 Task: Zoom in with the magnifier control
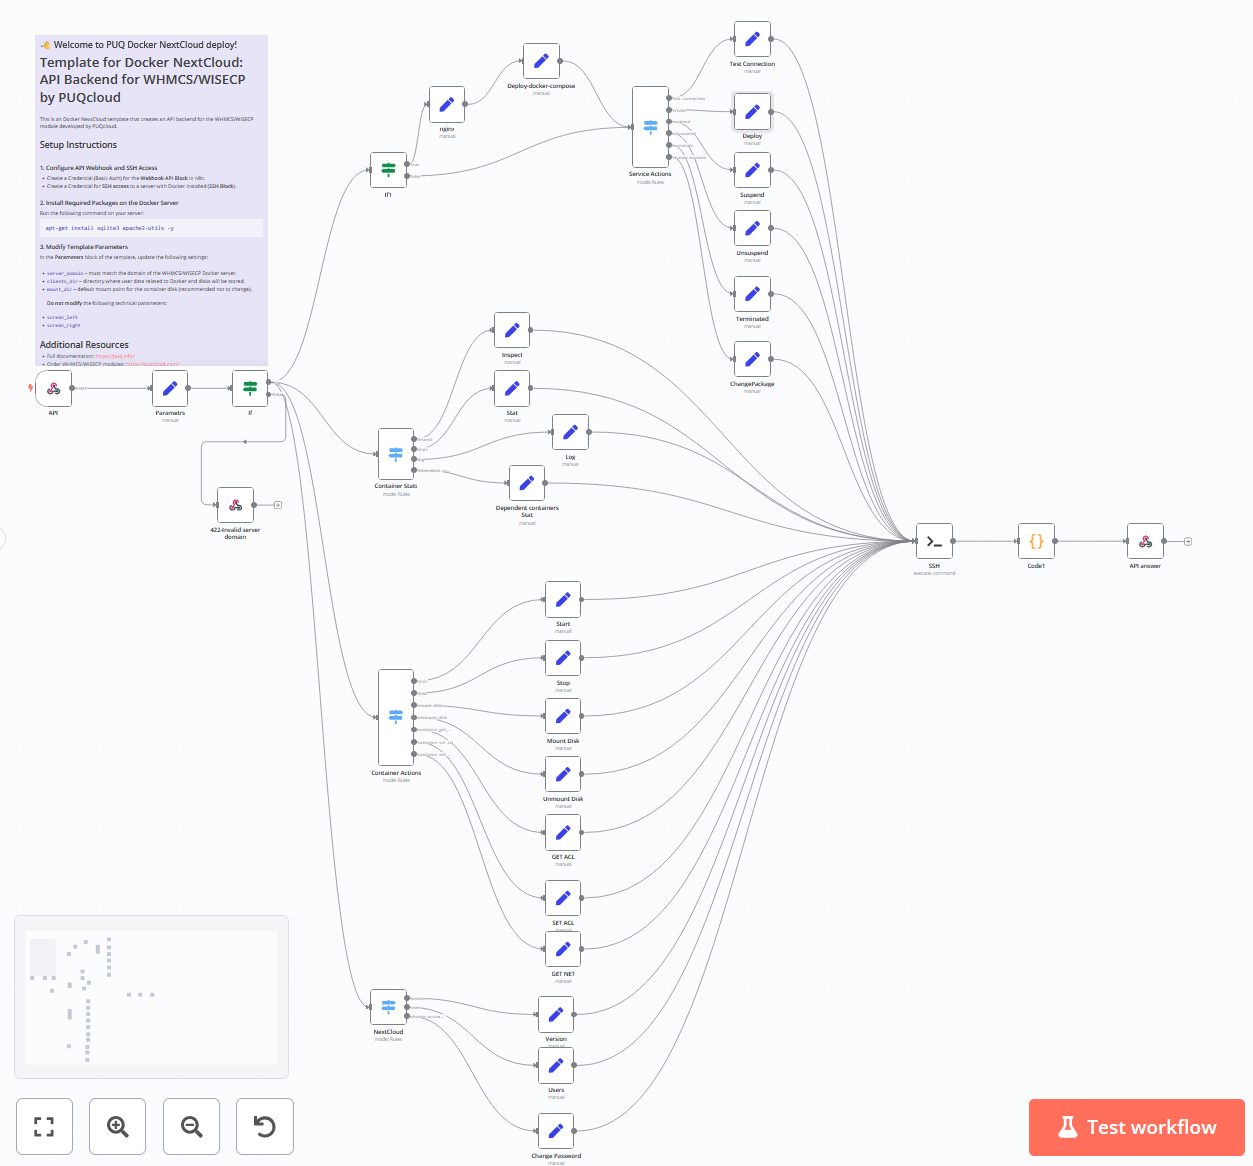(x=117, y=1126)
